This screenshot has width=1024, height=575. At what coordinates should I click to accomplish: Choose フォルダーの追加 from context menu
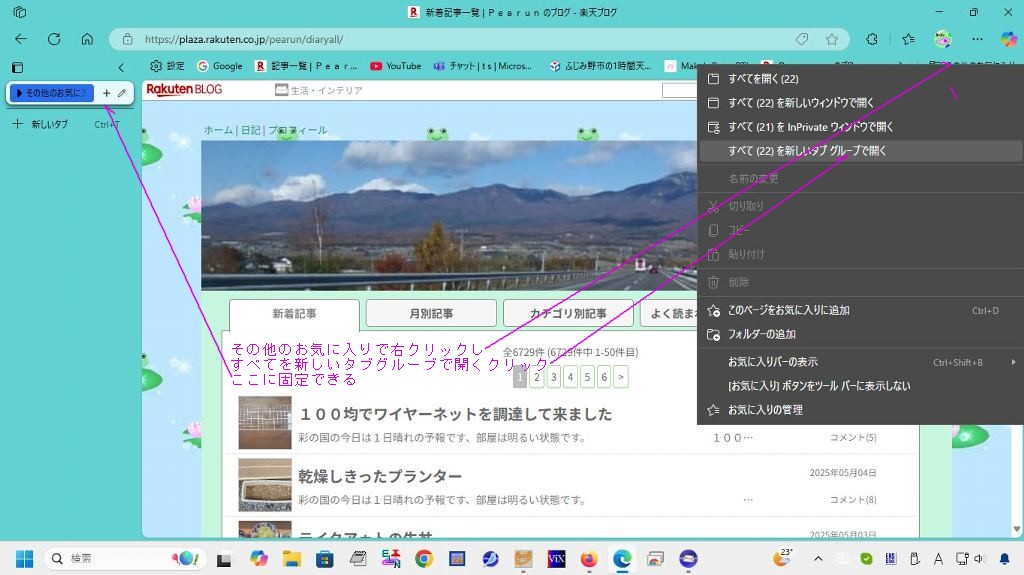pyautogui.click(x=761, y=334)
